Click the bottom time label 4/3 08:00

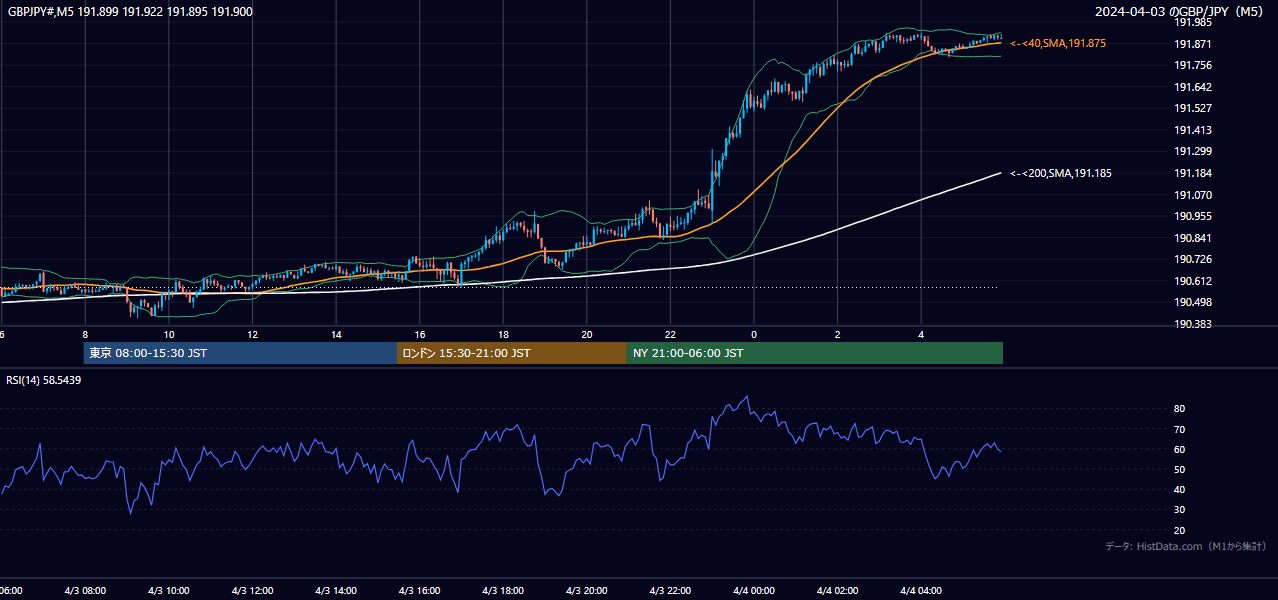[x=85, y=591]
